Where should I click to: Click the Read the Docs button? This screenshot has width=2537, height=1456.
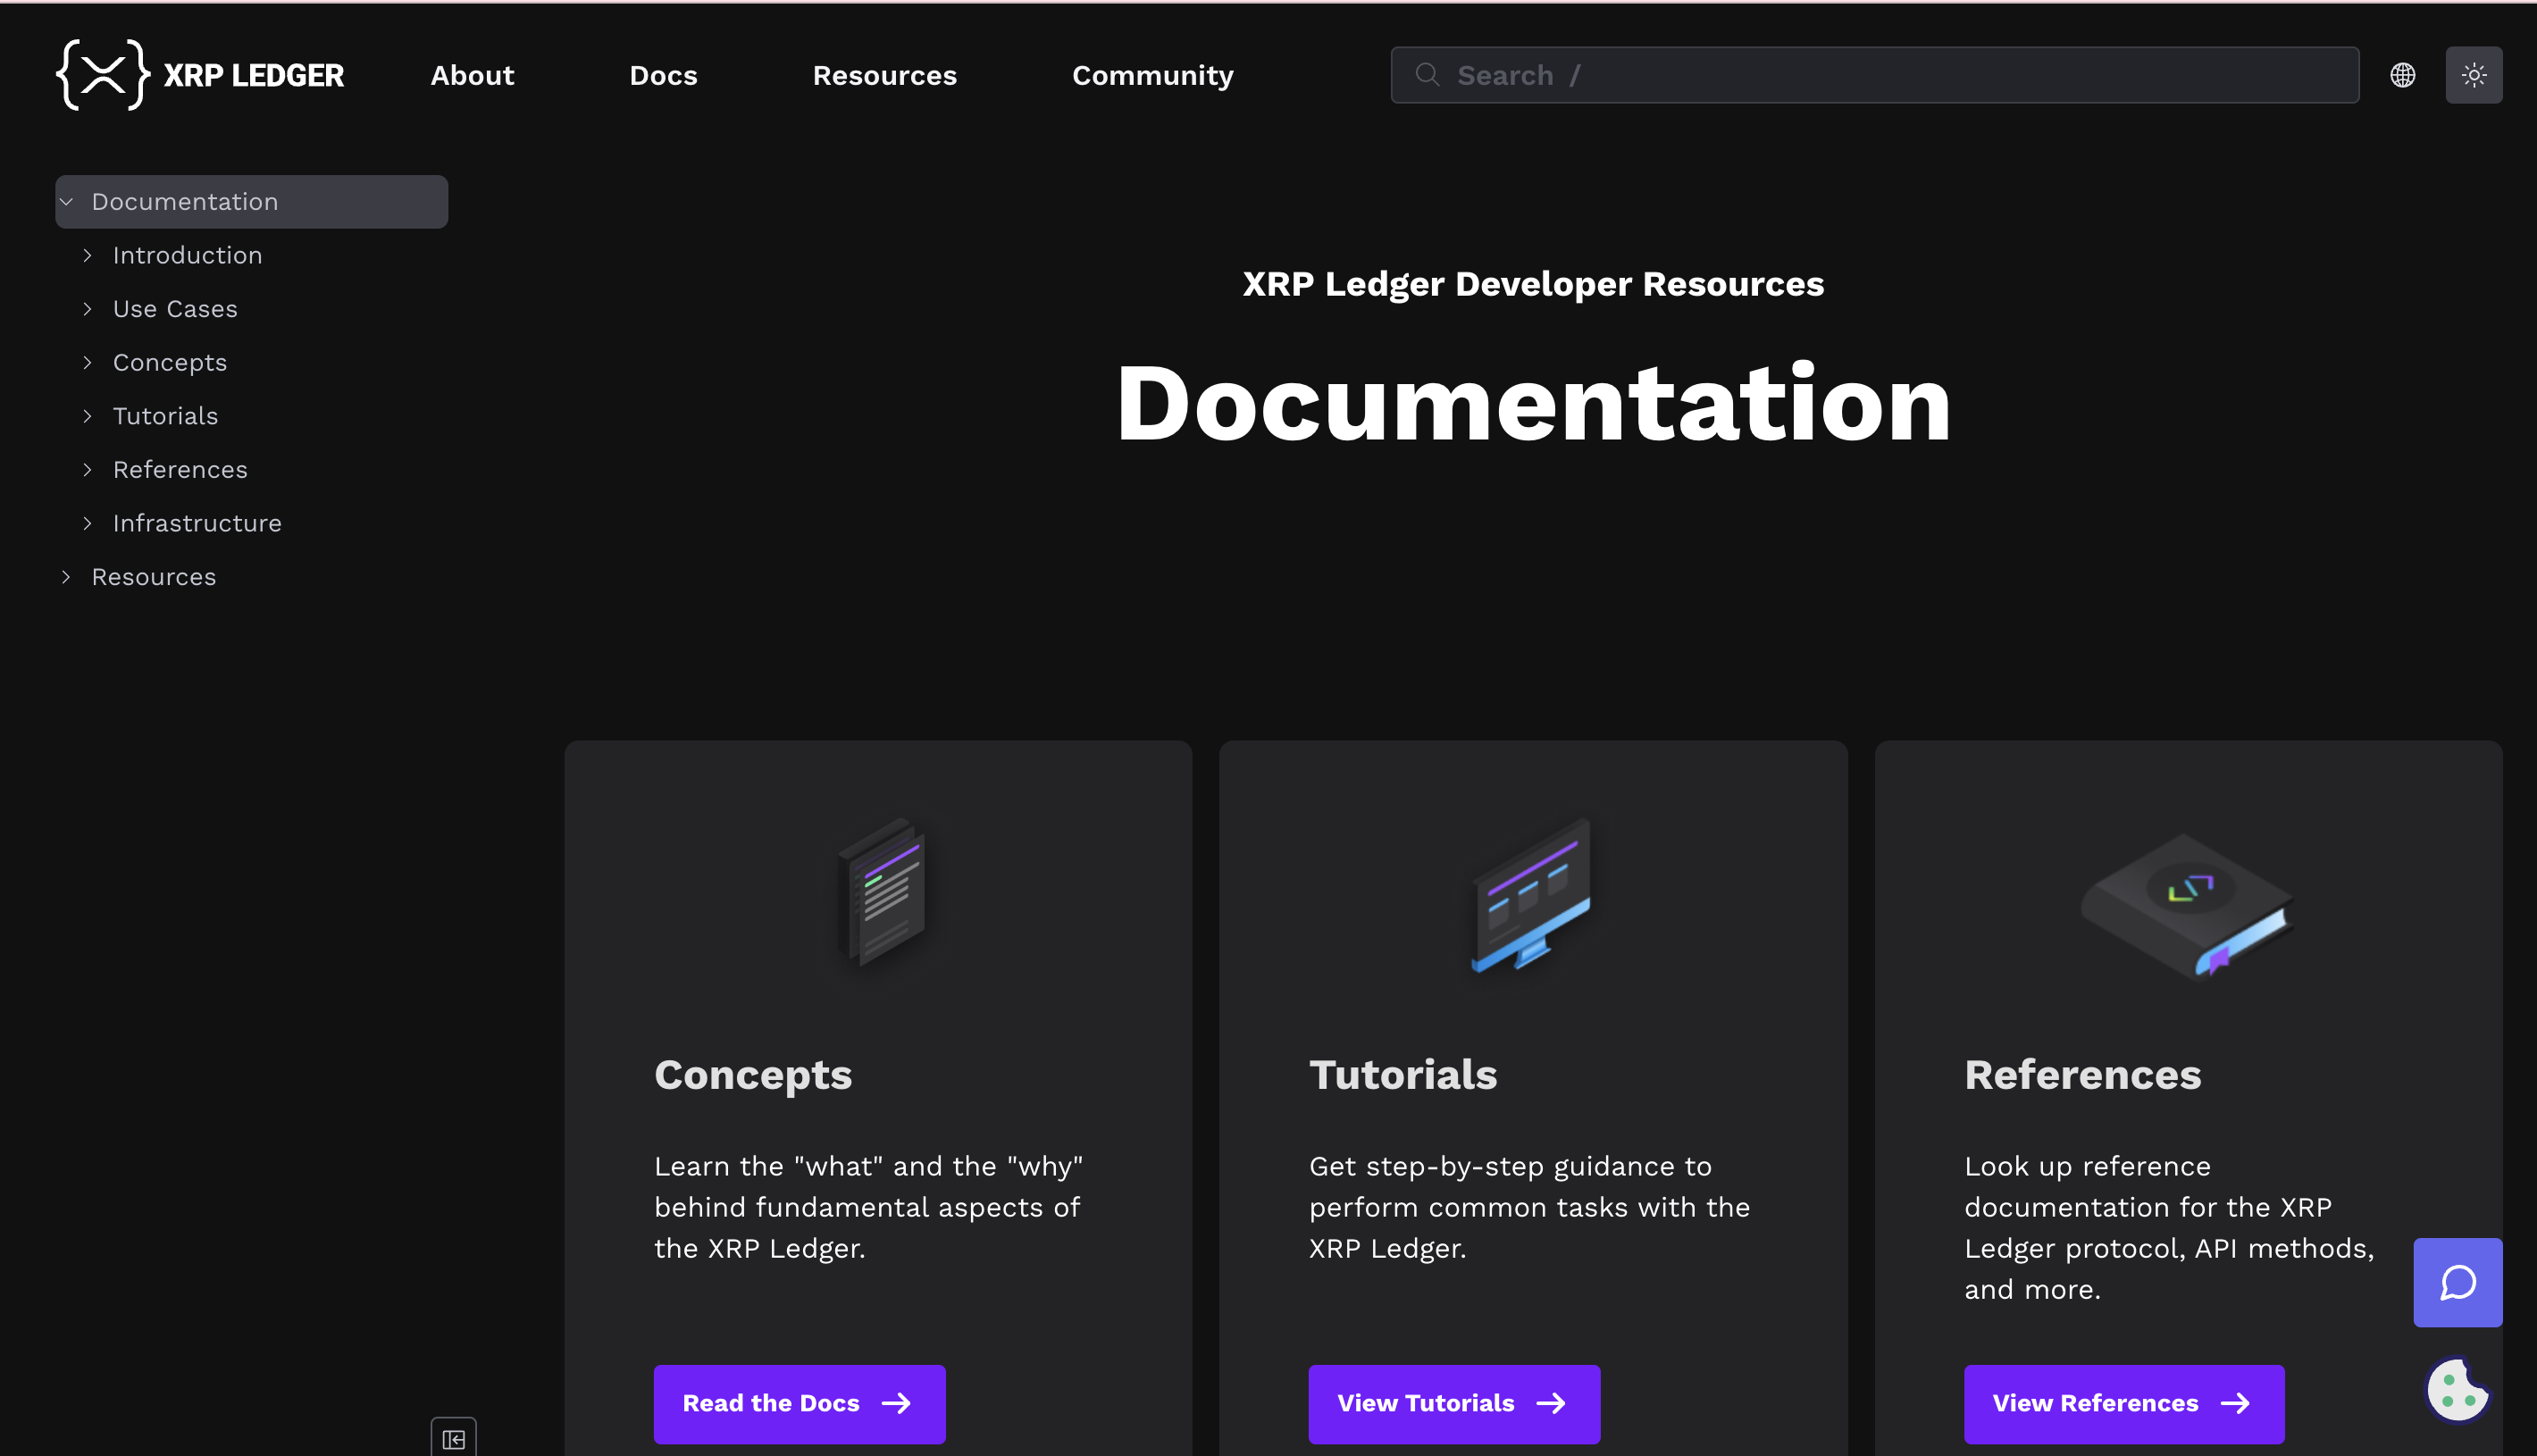pyautogui.click(x=798, y=1403)
